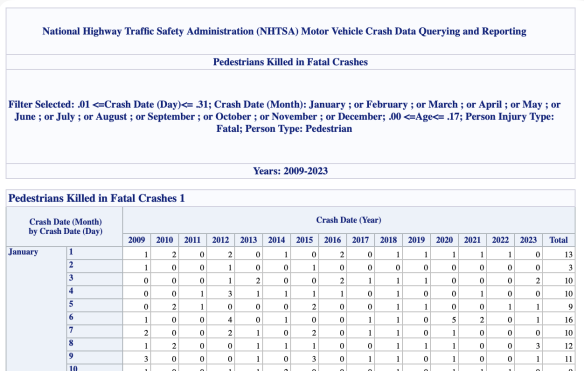Screen dimensions: 584x371
Task: Click the Total value 9 for January 5
Action: [x=571, y=307]
